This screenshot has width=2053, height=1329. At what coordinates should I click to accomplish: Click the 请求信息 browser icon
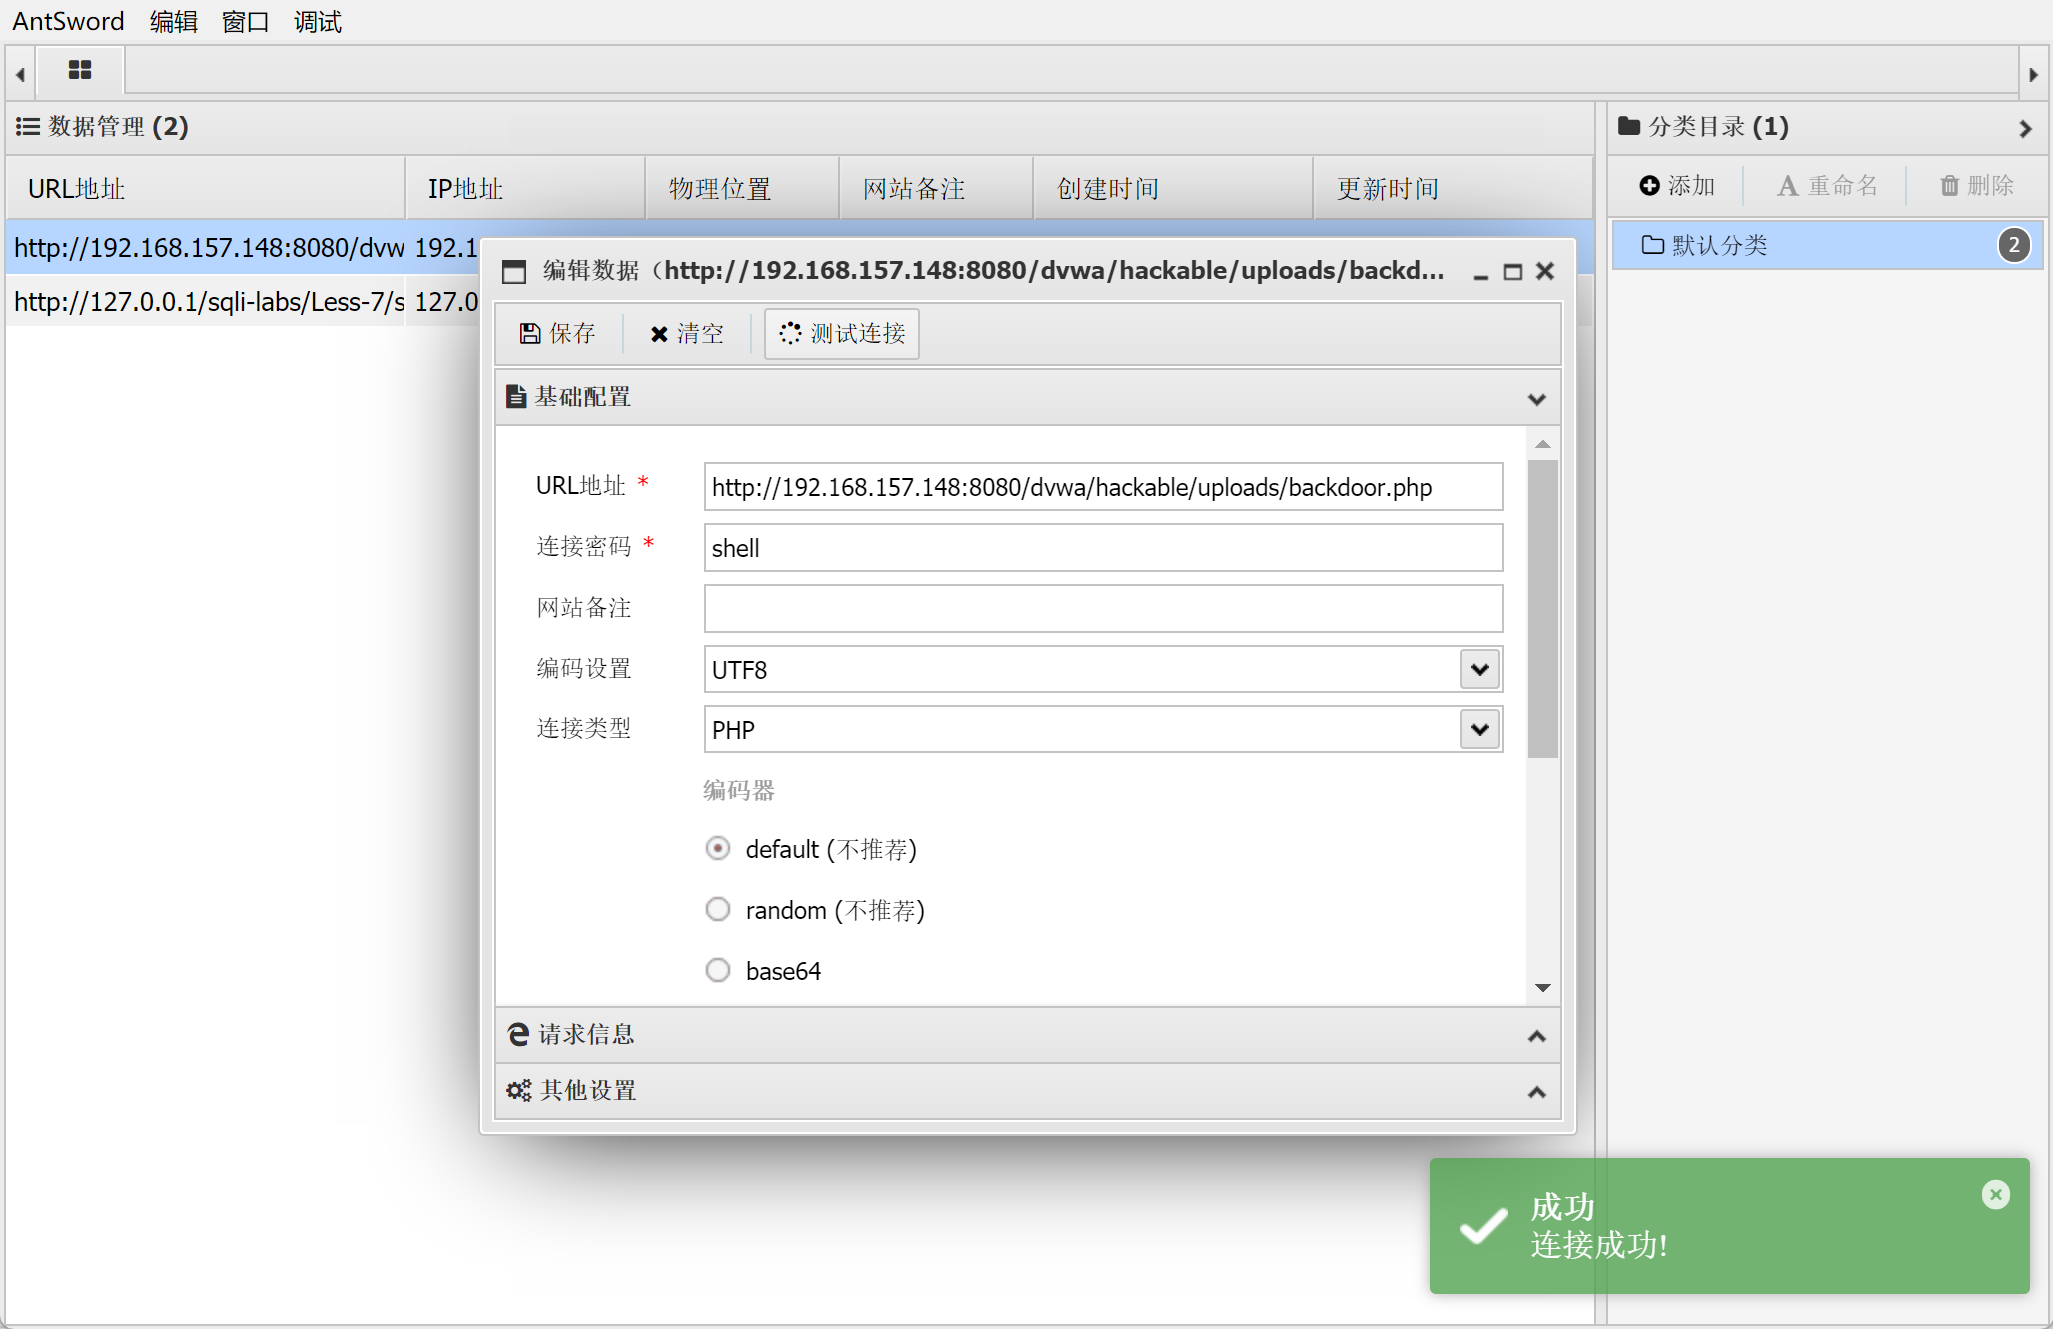(518, 1035)
